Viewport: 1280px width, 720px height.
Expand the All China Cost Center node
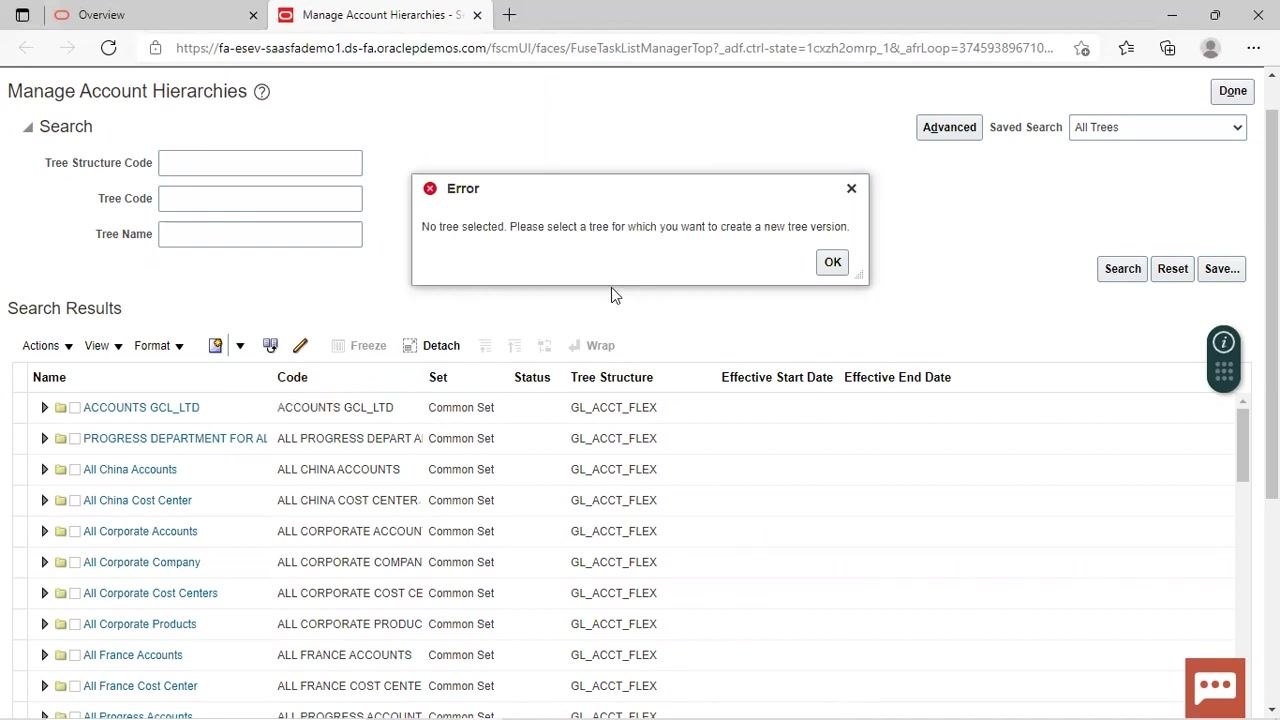coord(44,501)
